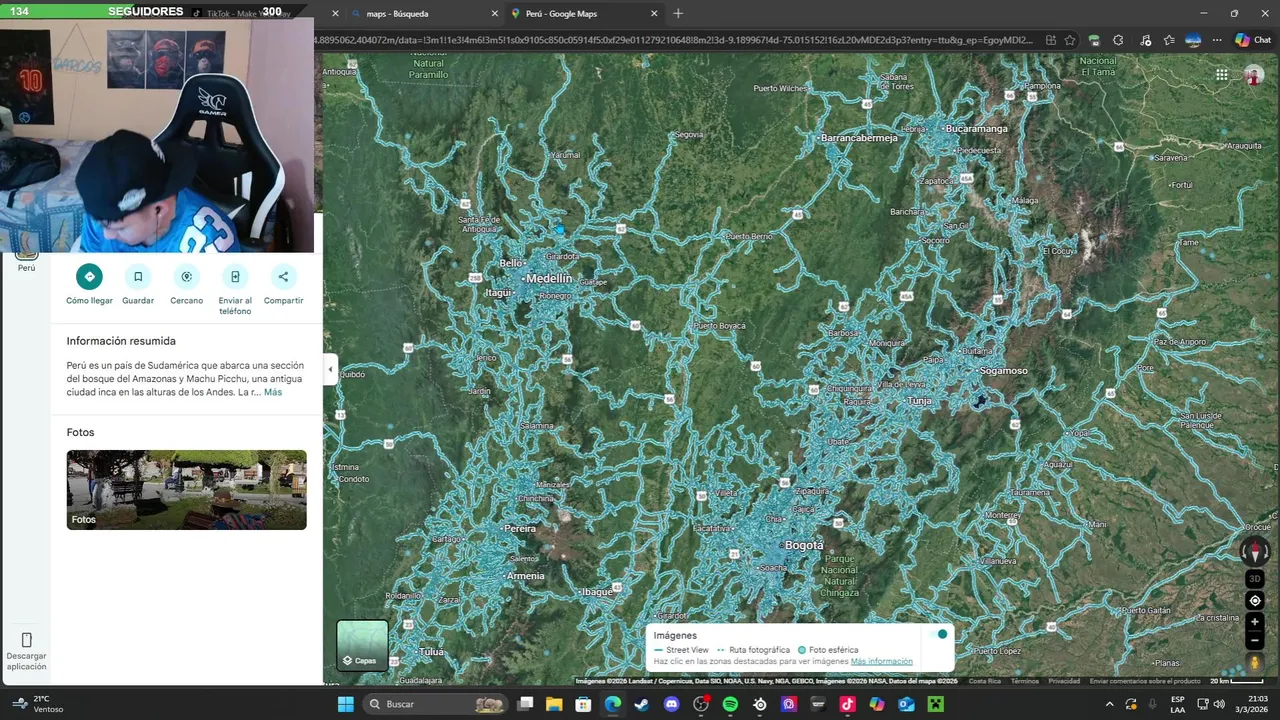Viewport: 1280px width, 720px height.
Task: Collapse the side panel with the arrow tab
Action: click(x=330, y=369)
